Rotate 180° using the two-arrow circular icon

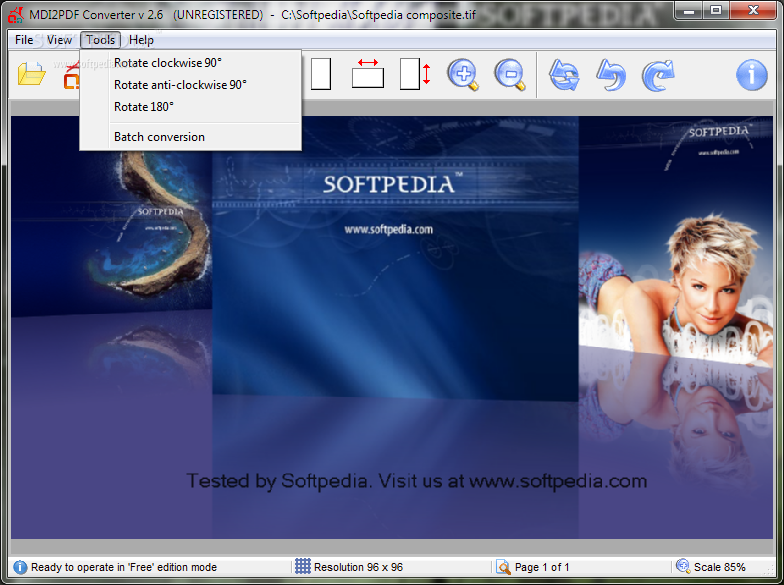tap(564, 75)
